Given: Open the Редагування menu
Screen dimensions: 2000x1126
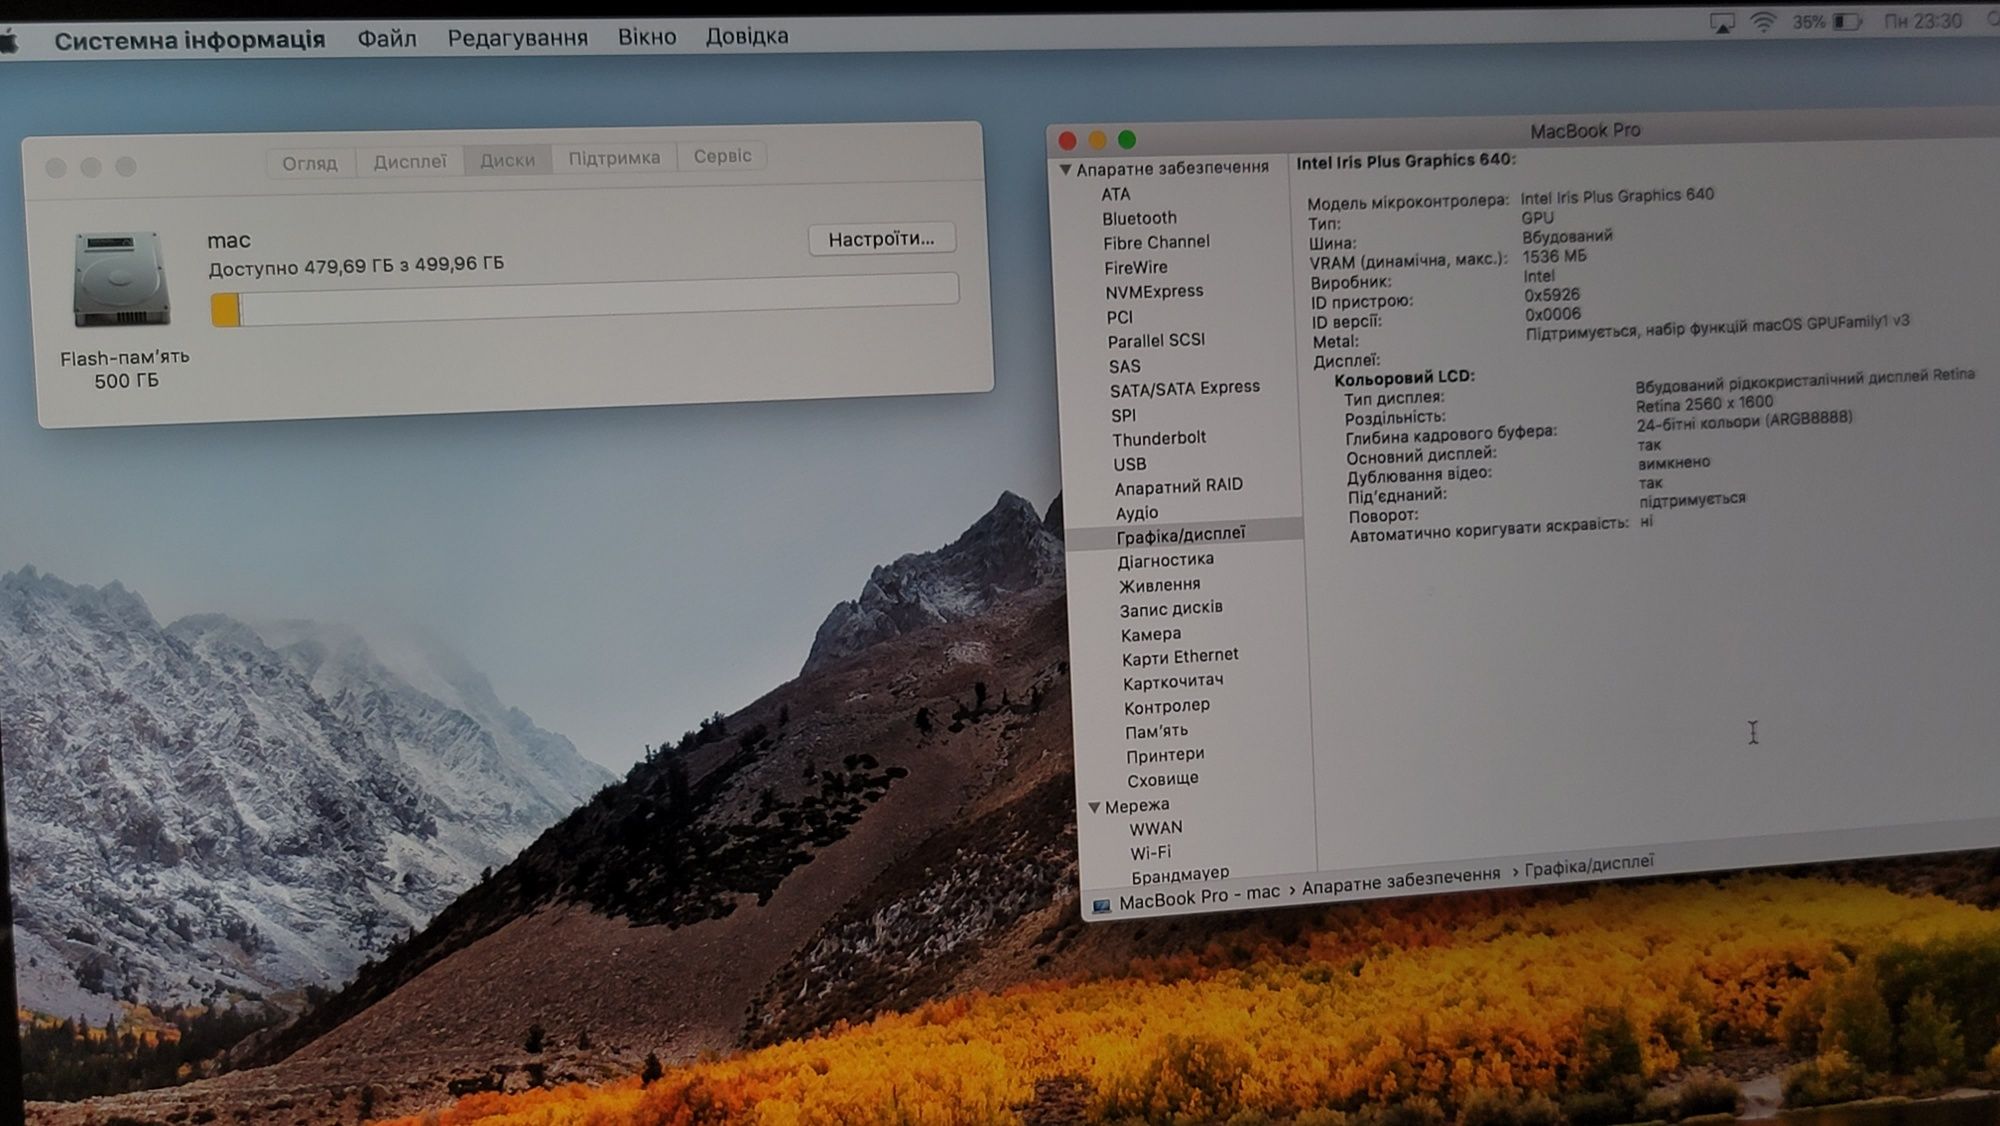Looking at the screenshot, I should [x=518, y=38].
